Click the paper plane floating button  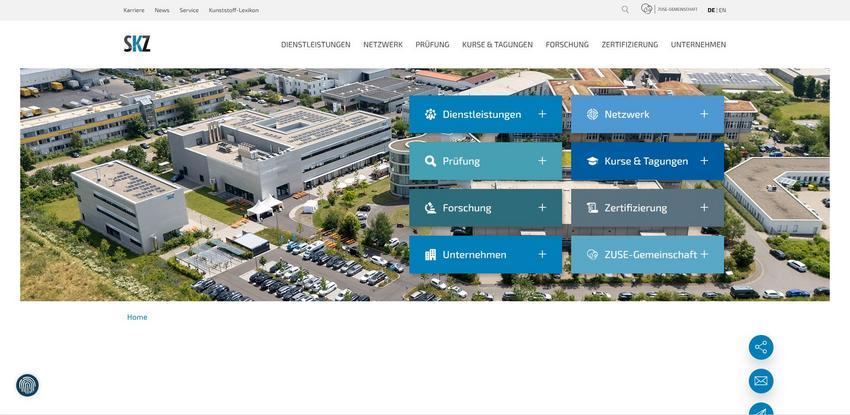[x=761, y=409]
